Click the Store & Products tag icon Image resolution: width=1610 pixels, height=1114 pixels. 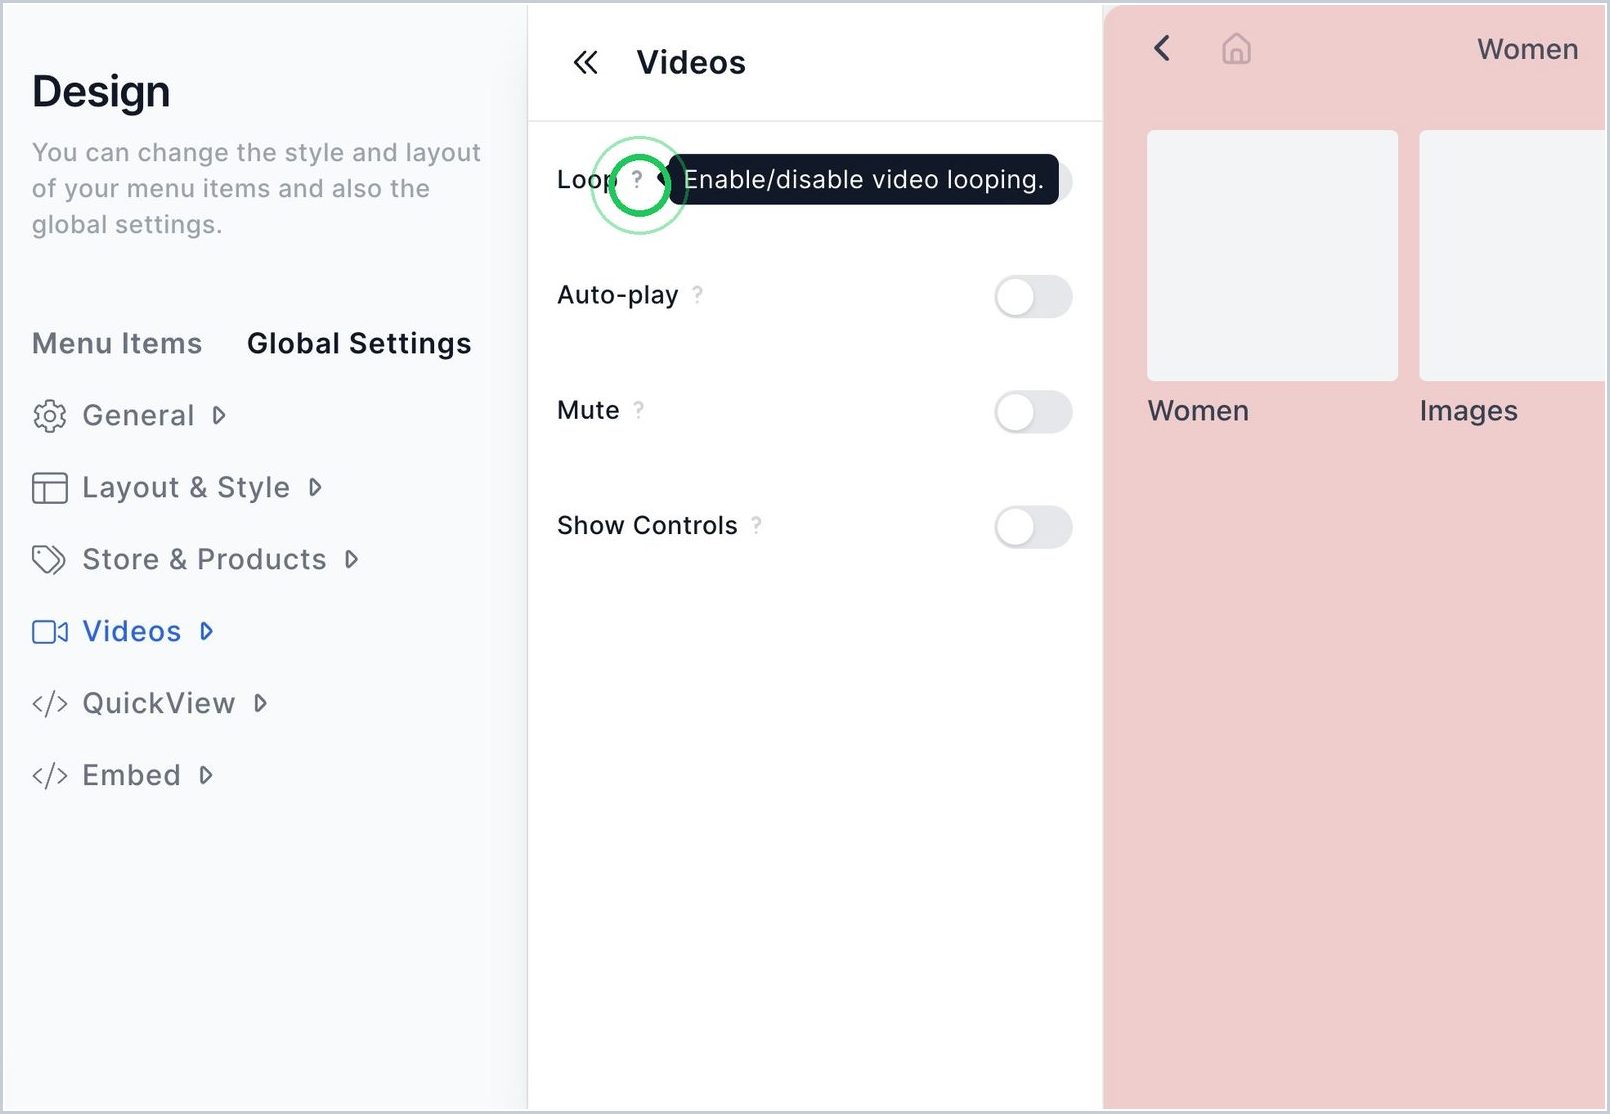[49, 560]
